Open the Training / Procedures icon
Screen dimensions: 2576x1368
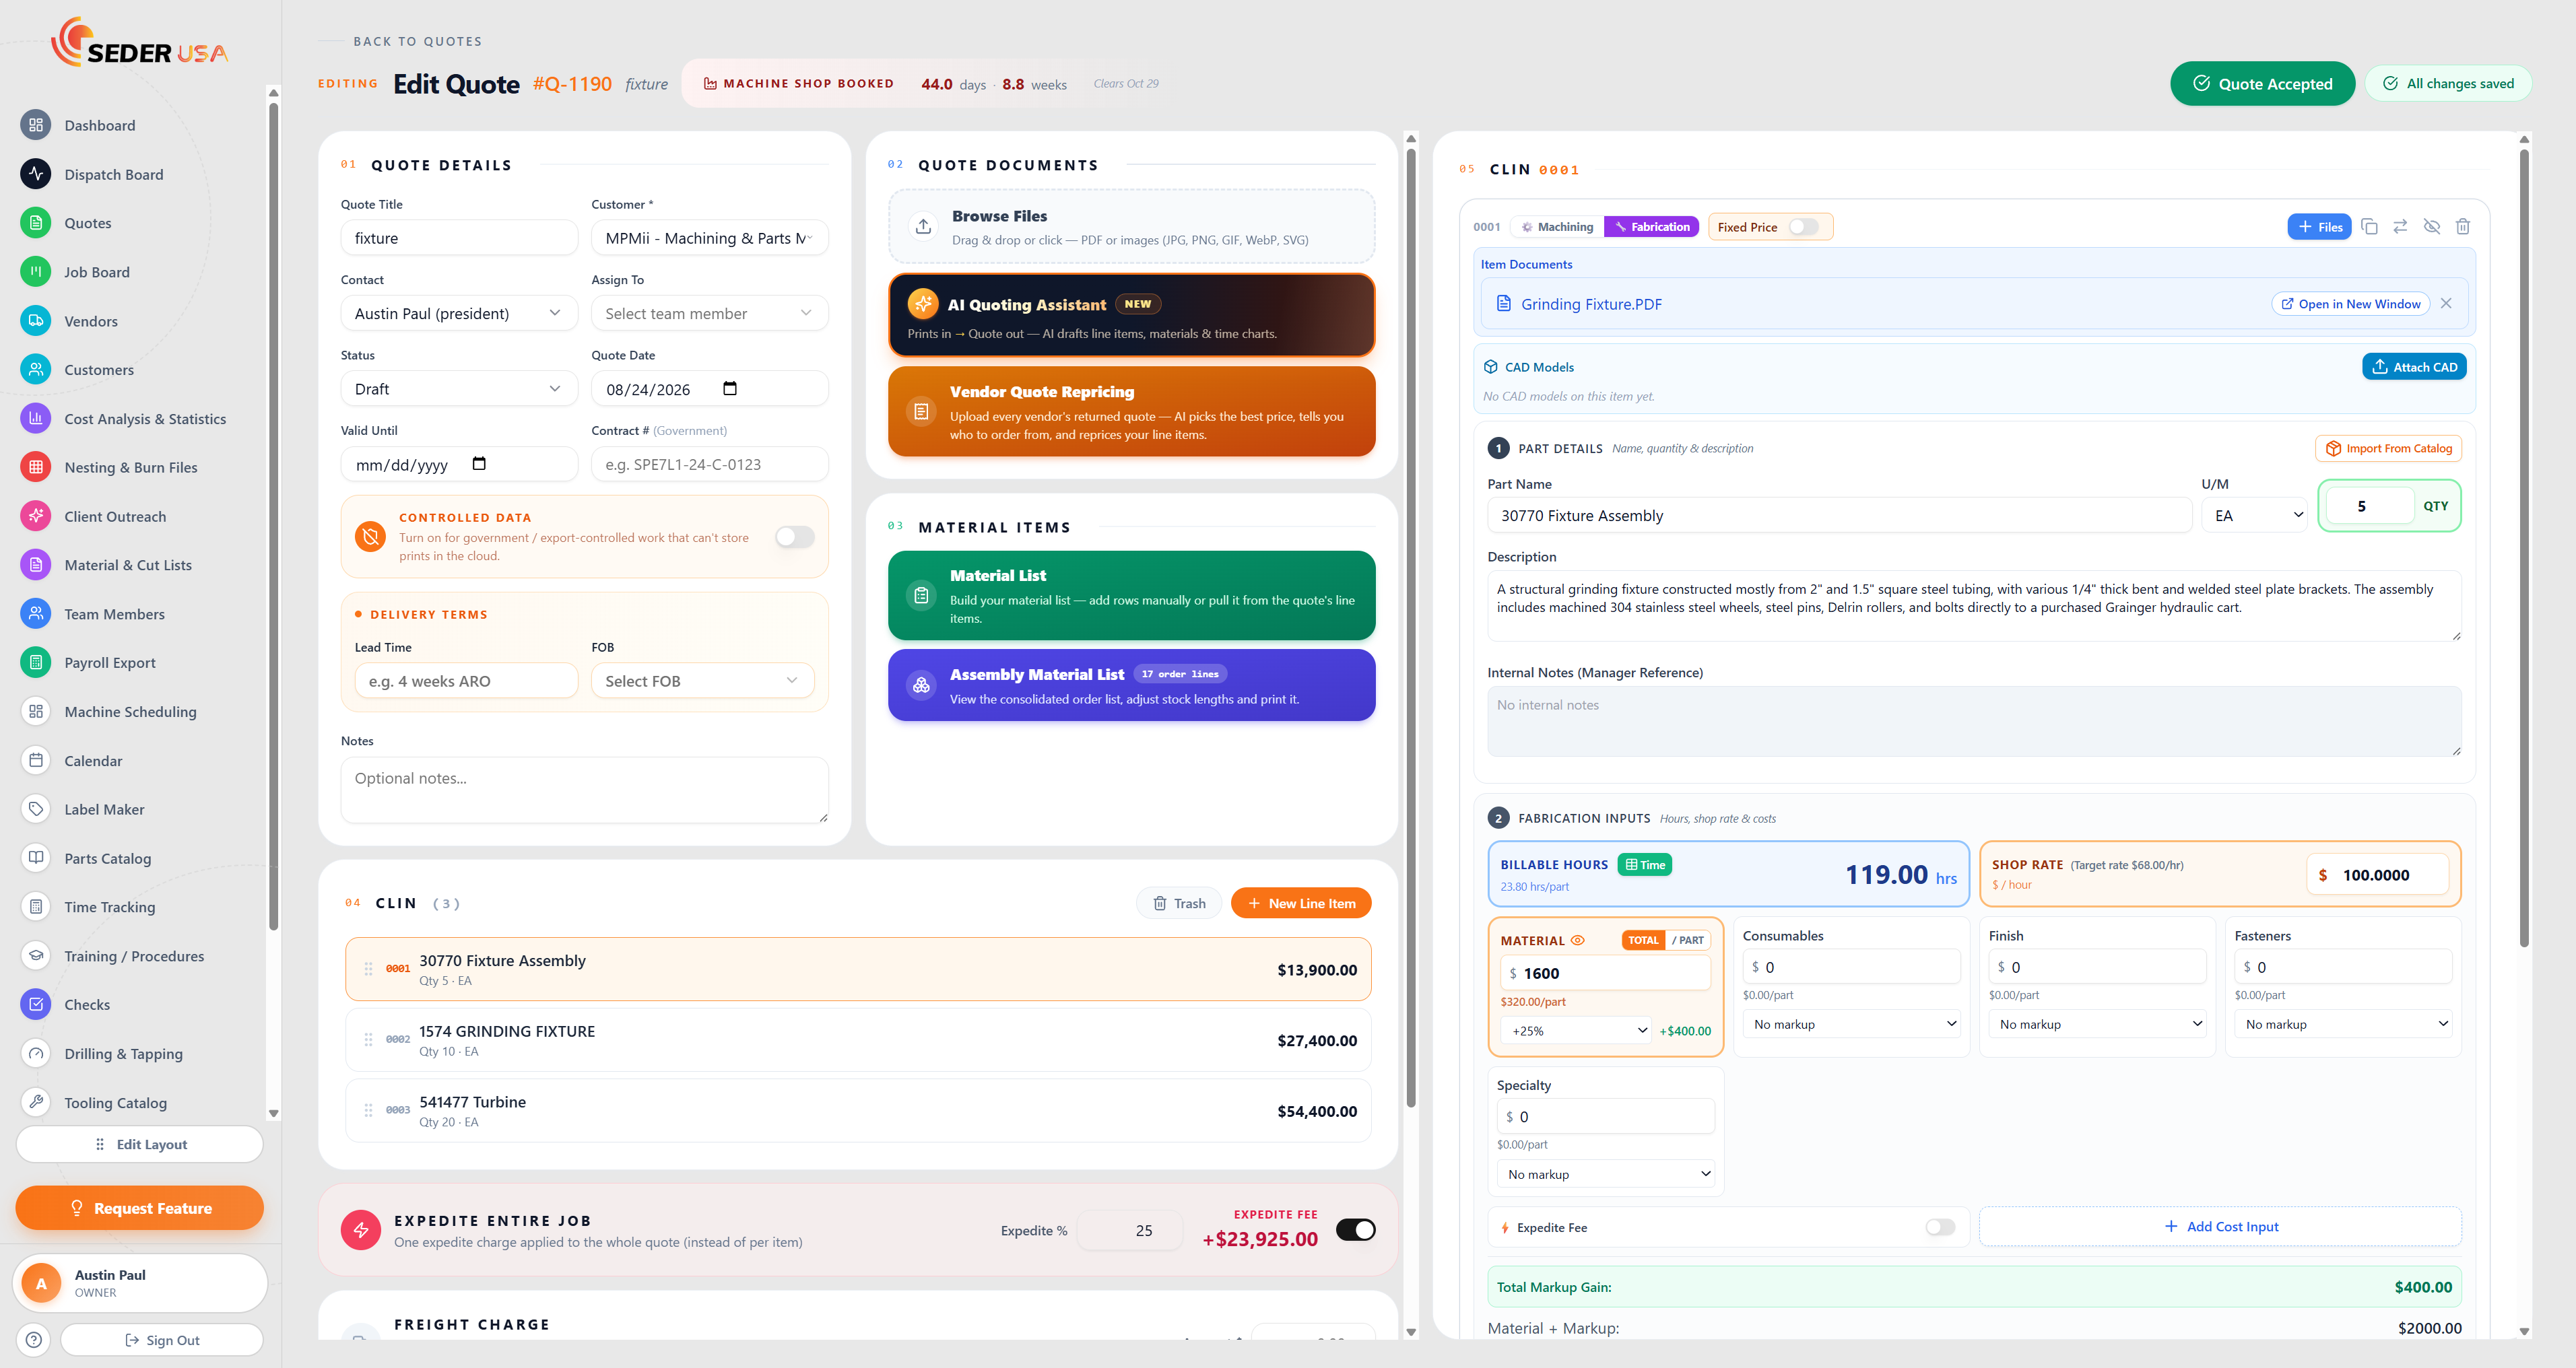(x=36, y=956)
